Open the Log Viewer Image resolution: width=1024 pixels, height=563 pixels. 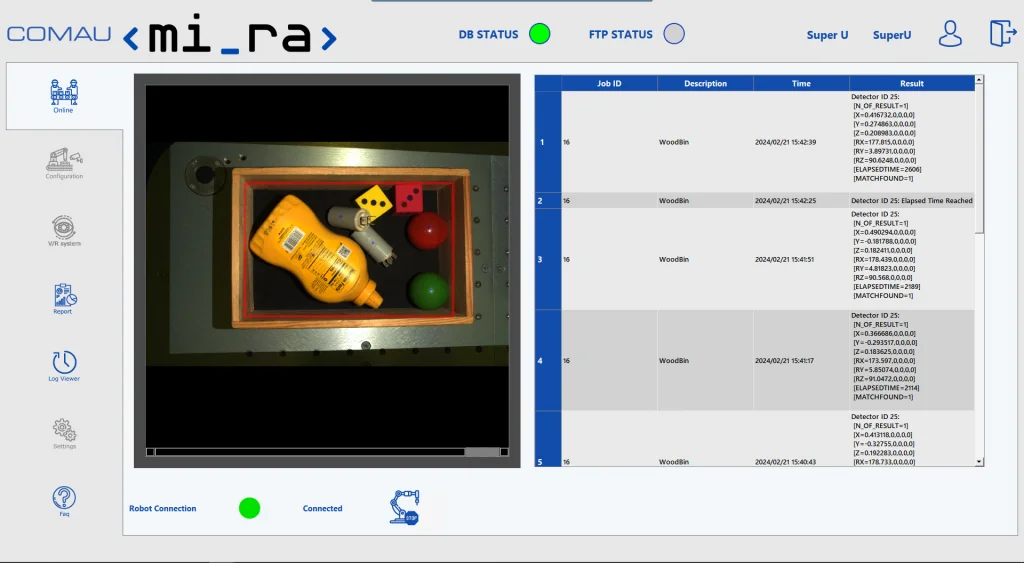pos(64,365)
